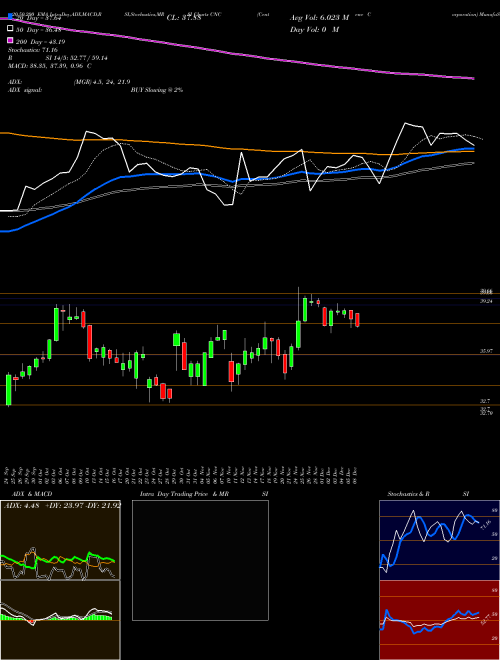The width and height of the screenshot is (500, 660).
Task: Click the blue 20 Day legend swatch
Action: pyautogui.click(x=10, y=17)
